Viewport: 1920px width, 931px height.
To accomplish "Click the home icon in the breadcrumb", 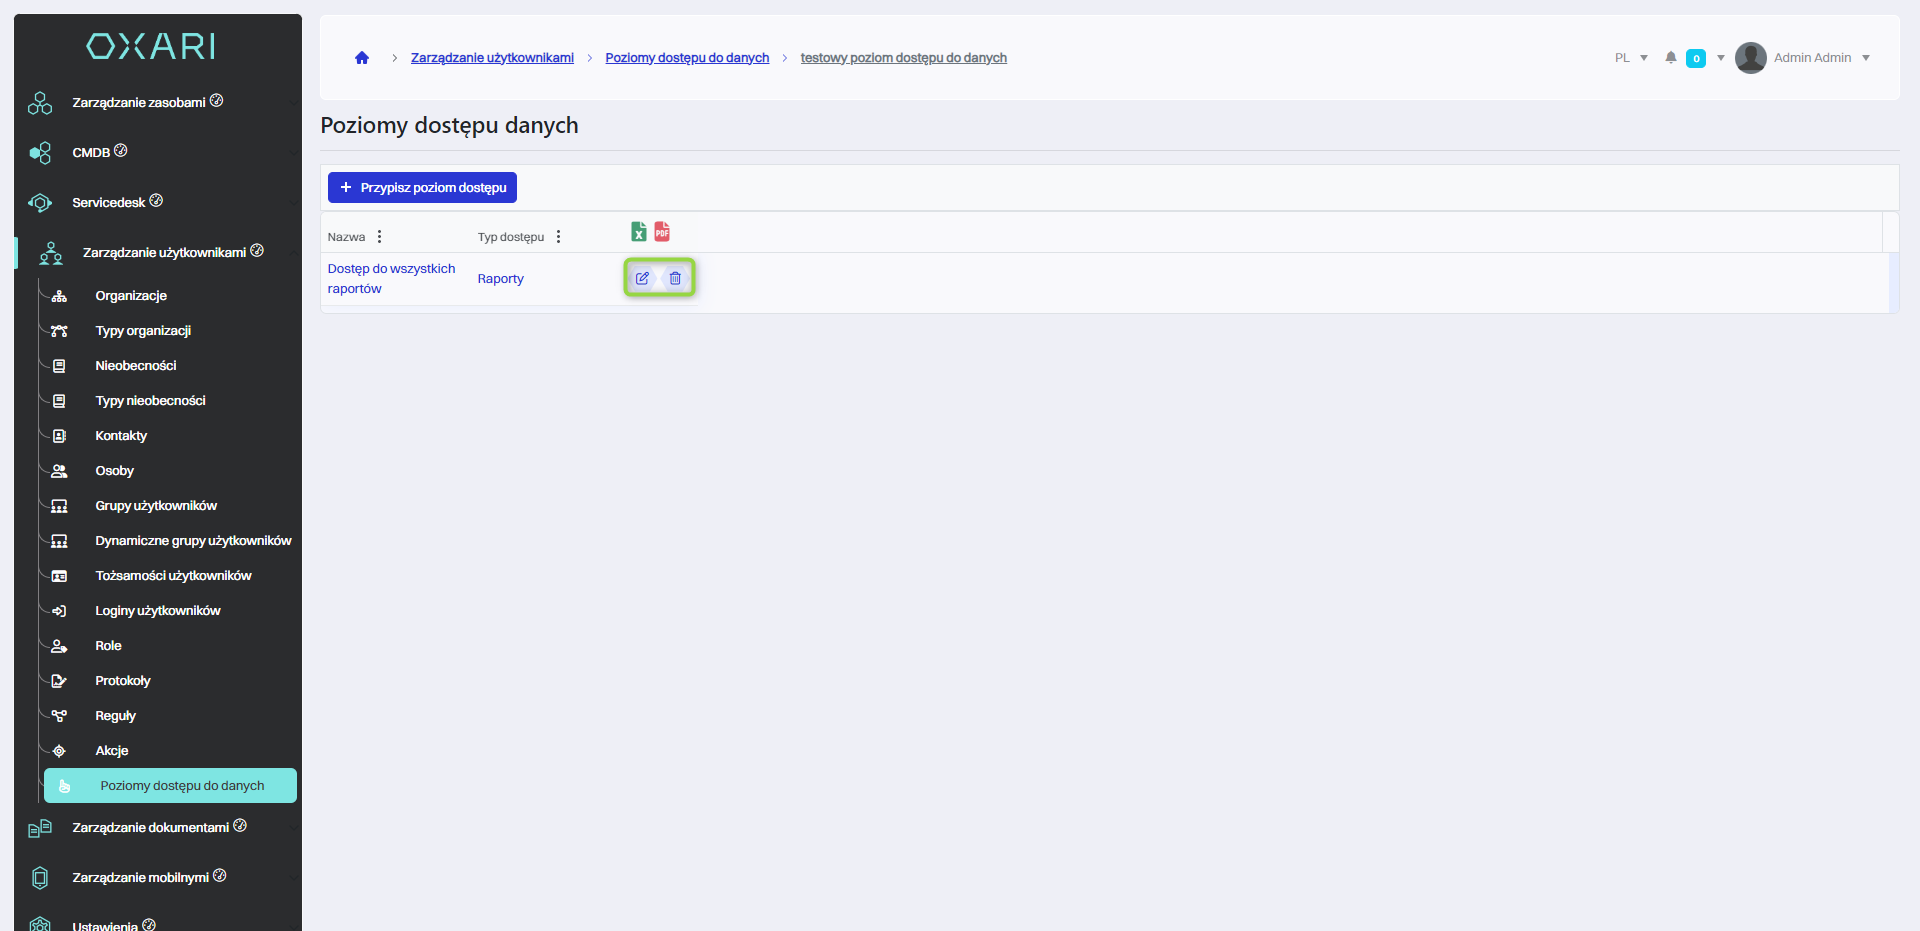I will tap(362, 58).
